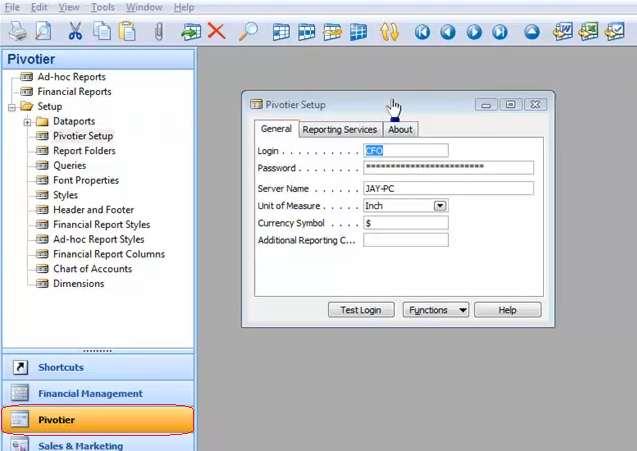The width and height of the screenshot is (637, 451).
Task: Click the Shortcuts arrow icon
Action: pyautogui.click(x=20, y=367)
